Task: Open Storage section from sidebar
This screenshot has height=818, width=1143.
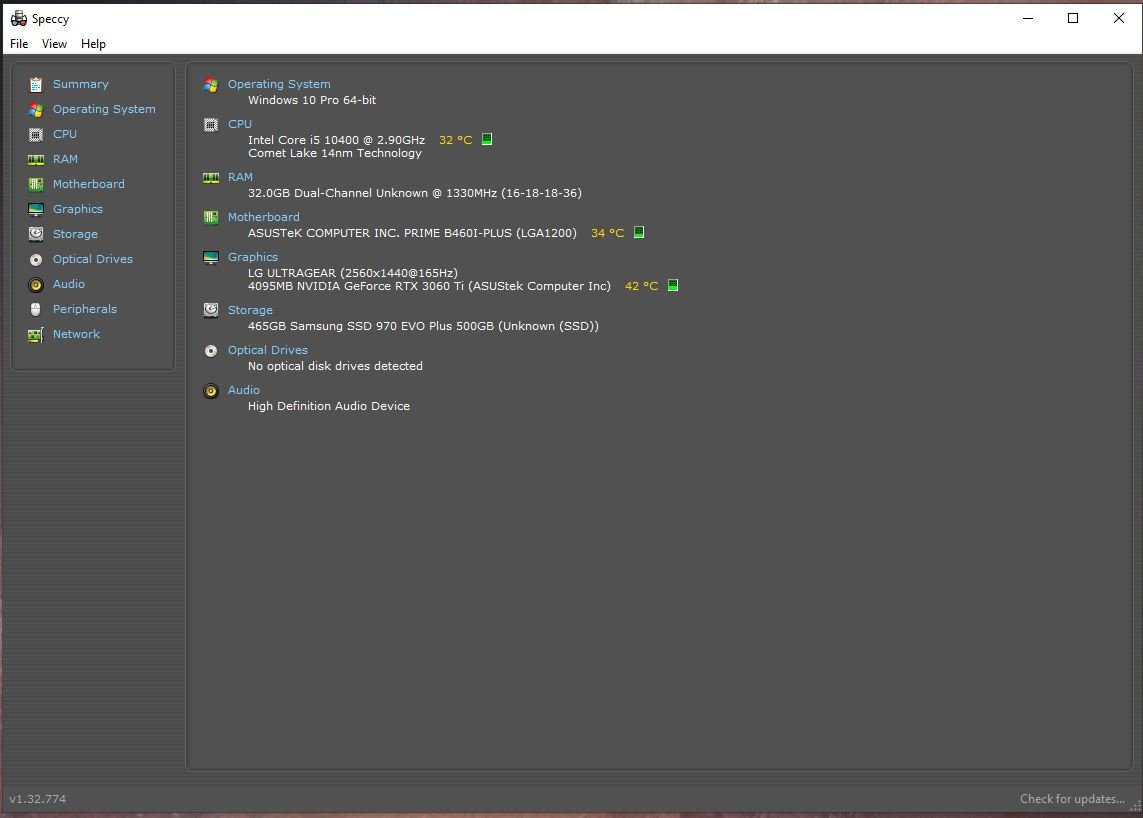Action: (75, 234)
